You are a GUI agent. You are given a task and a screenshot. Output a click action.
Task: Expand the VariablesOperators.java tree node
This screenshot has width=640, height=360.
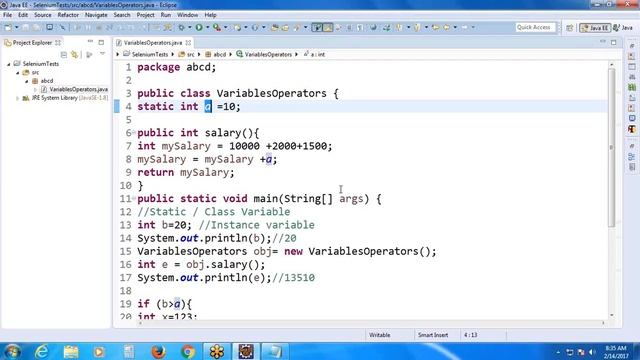pos(36,89)
